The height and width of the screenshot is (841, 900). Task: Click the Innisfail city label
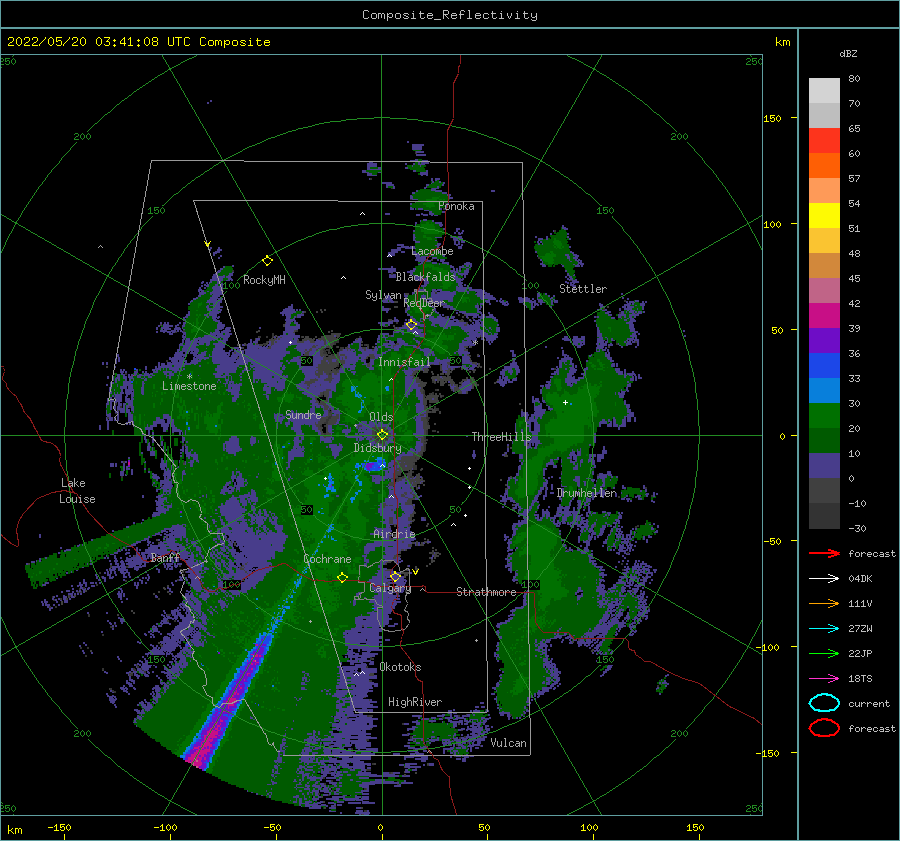tap(404, 362)
